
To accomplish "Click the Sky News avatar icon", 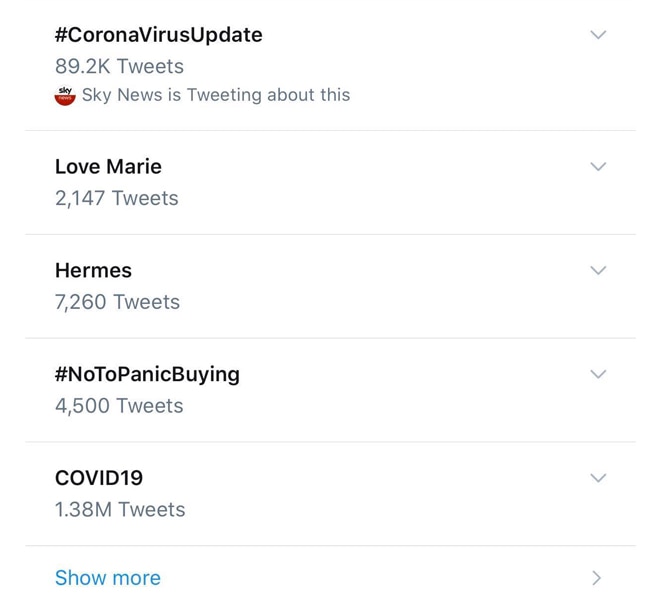I will click(65, 96).
